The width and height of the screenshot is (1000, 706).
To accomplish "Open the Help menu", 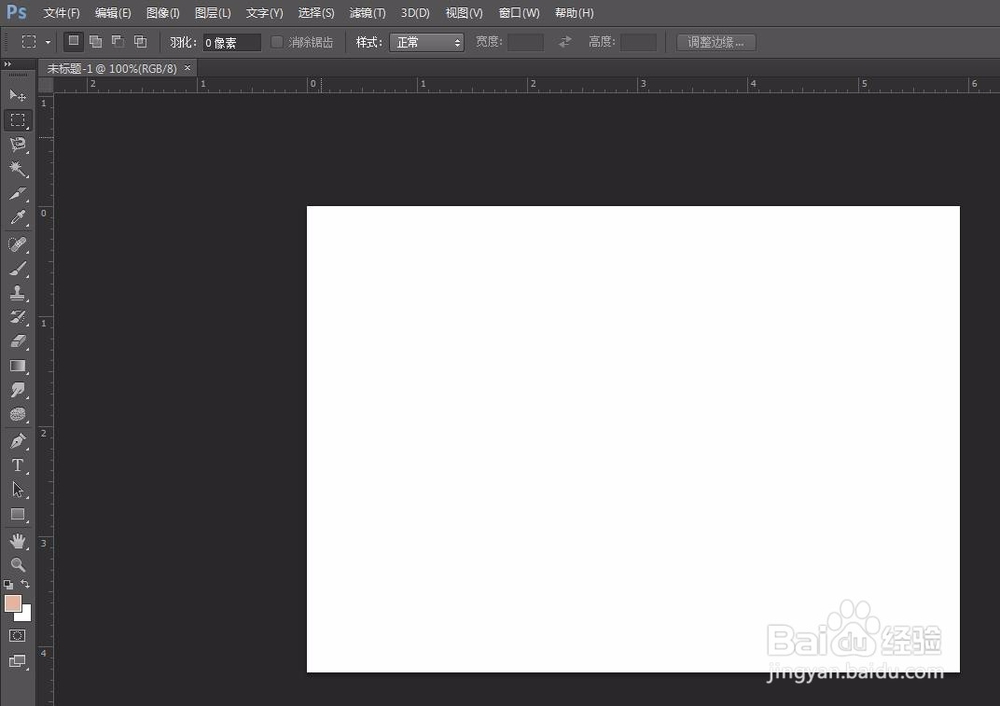I will point(574,13).
